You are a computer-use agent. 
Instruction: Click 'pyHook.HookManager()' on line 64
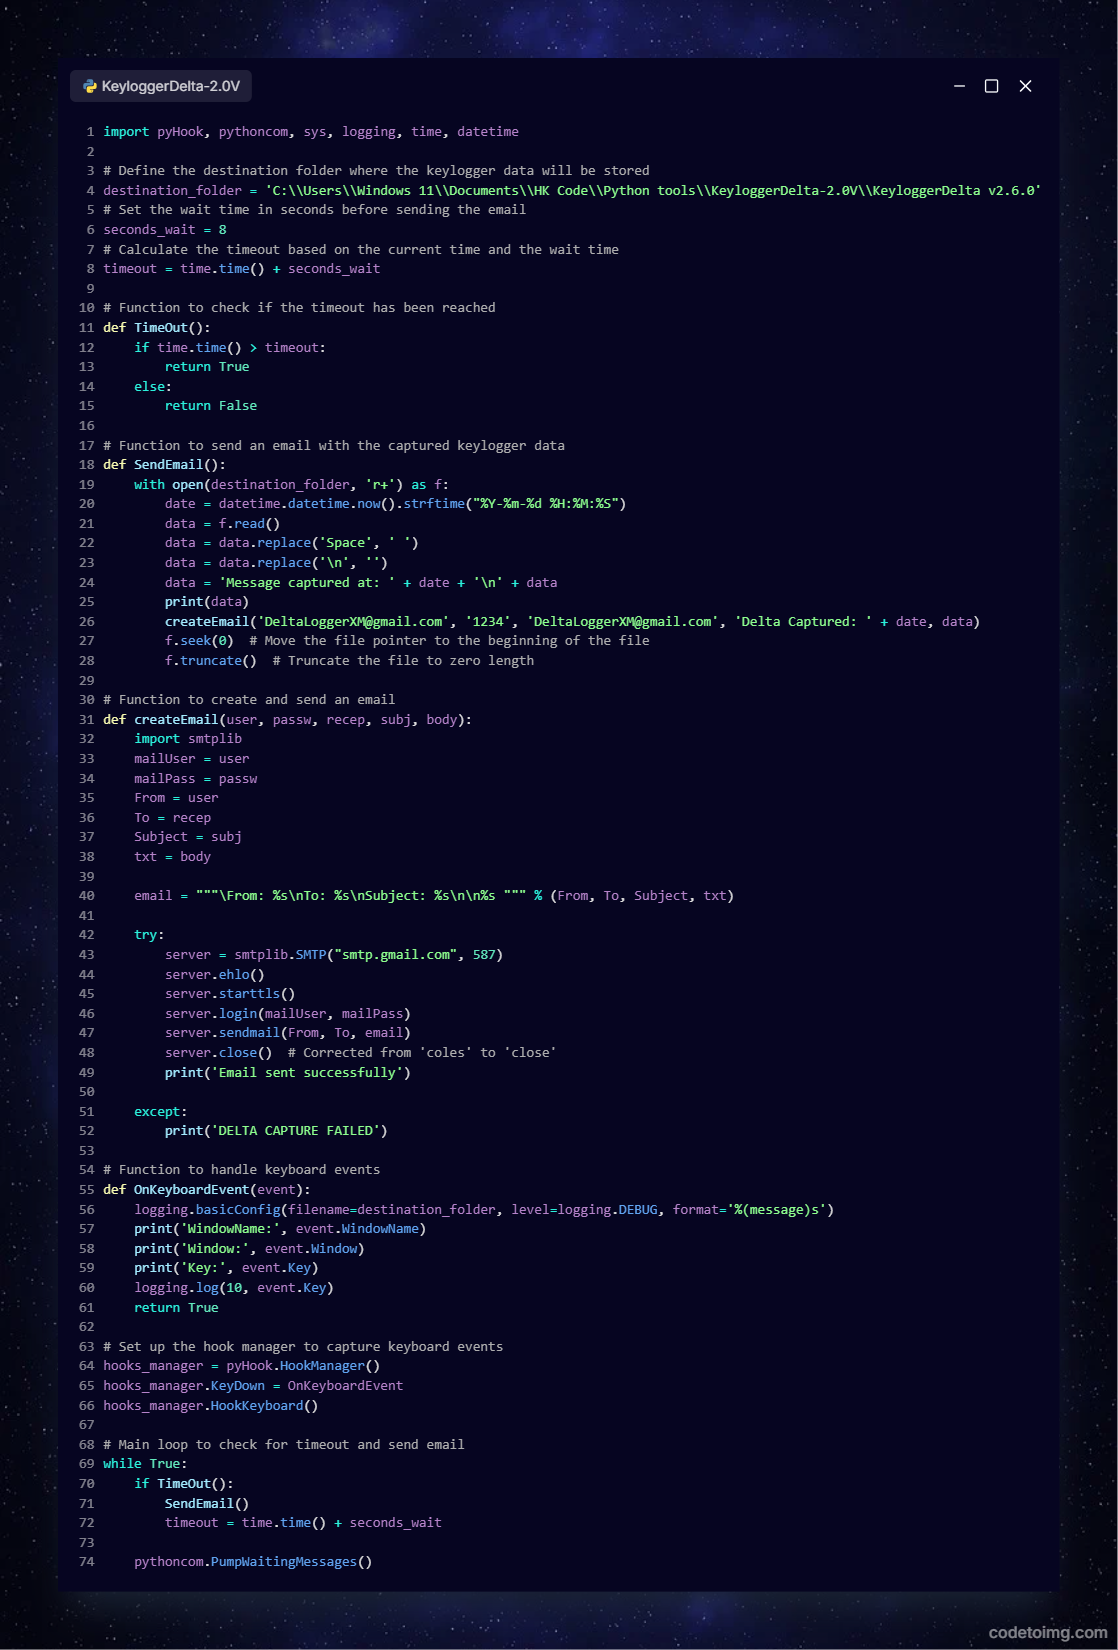click(x=303, y=1366)
